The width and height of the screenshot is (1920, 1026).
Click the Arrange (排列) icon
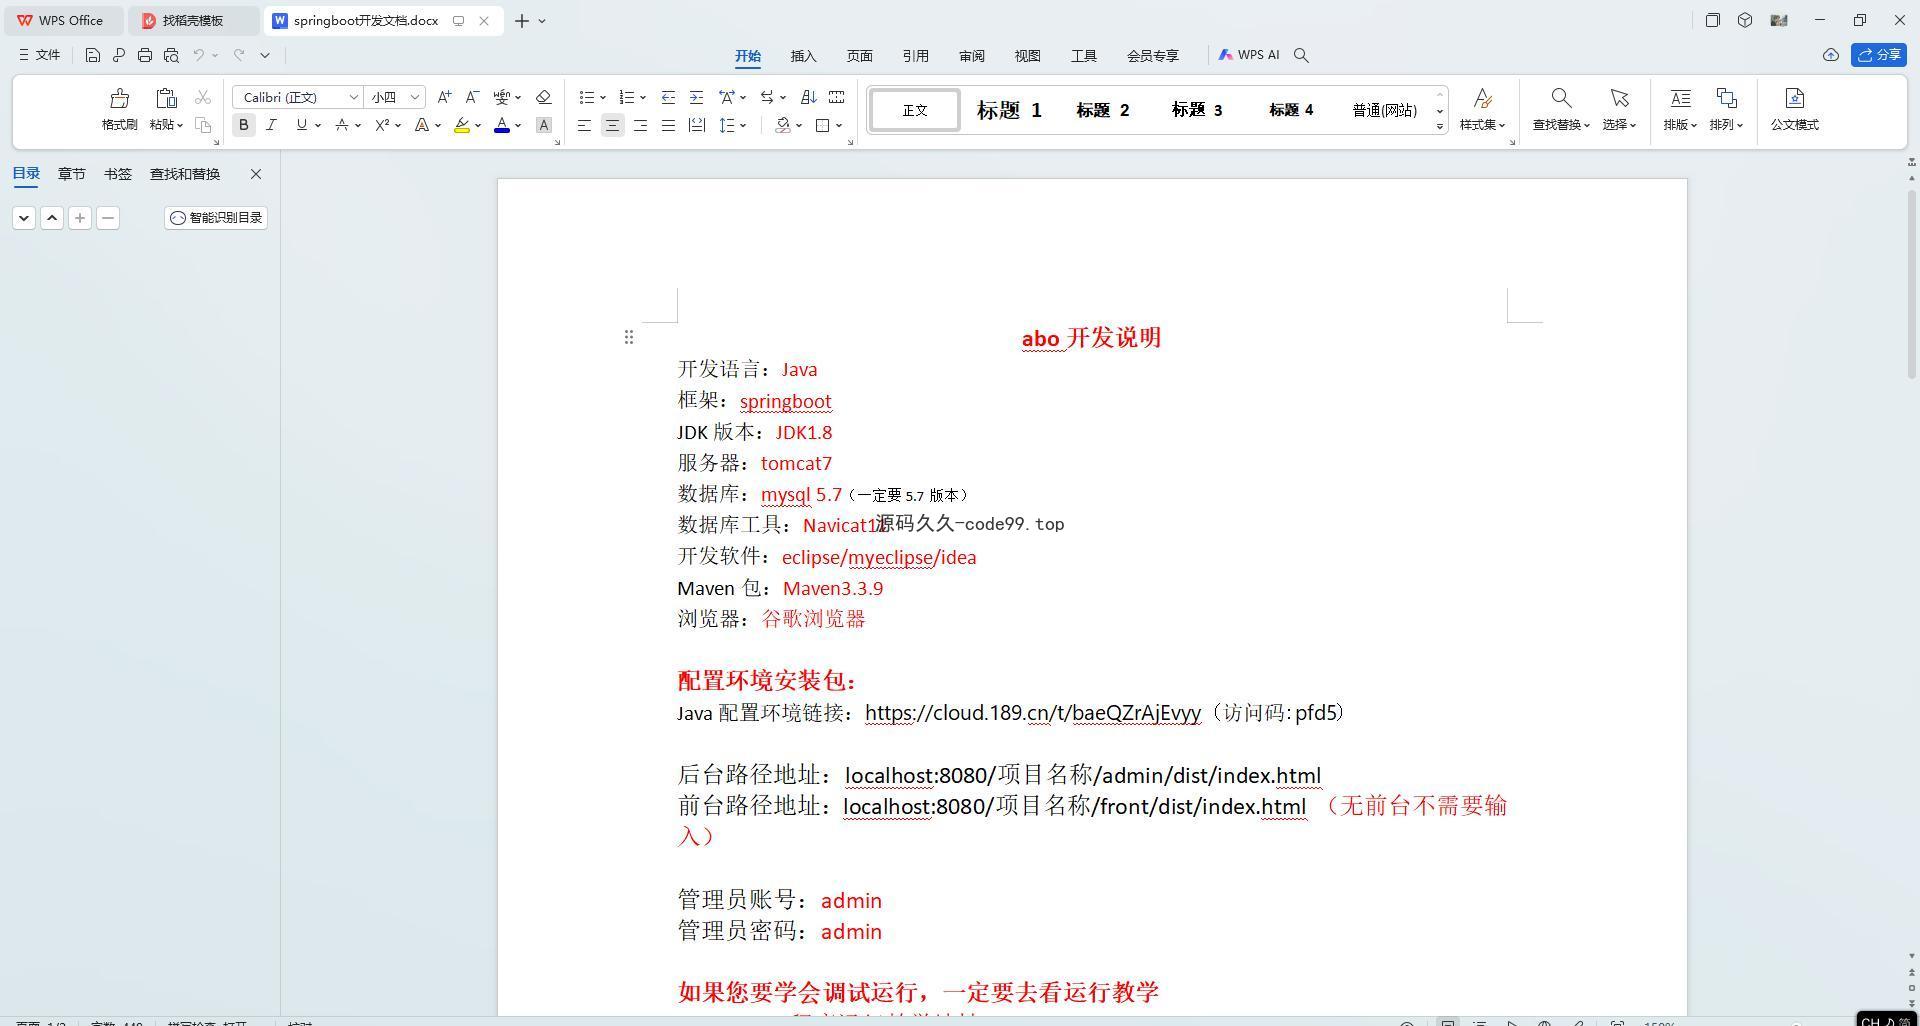click(1726, 98)
